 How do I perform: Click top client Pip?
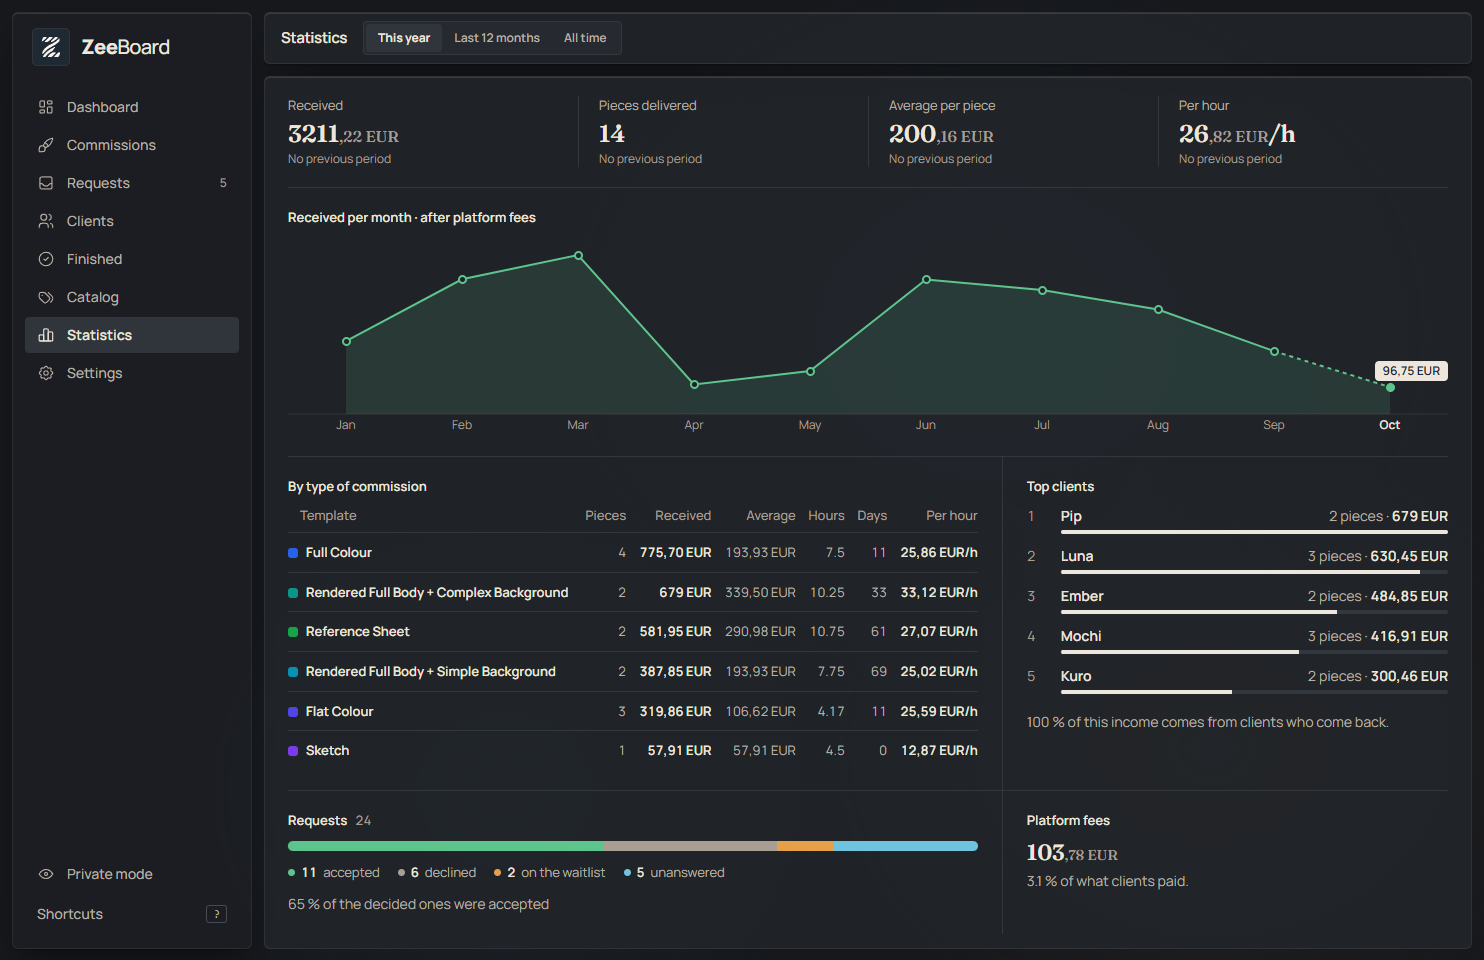1237,519
